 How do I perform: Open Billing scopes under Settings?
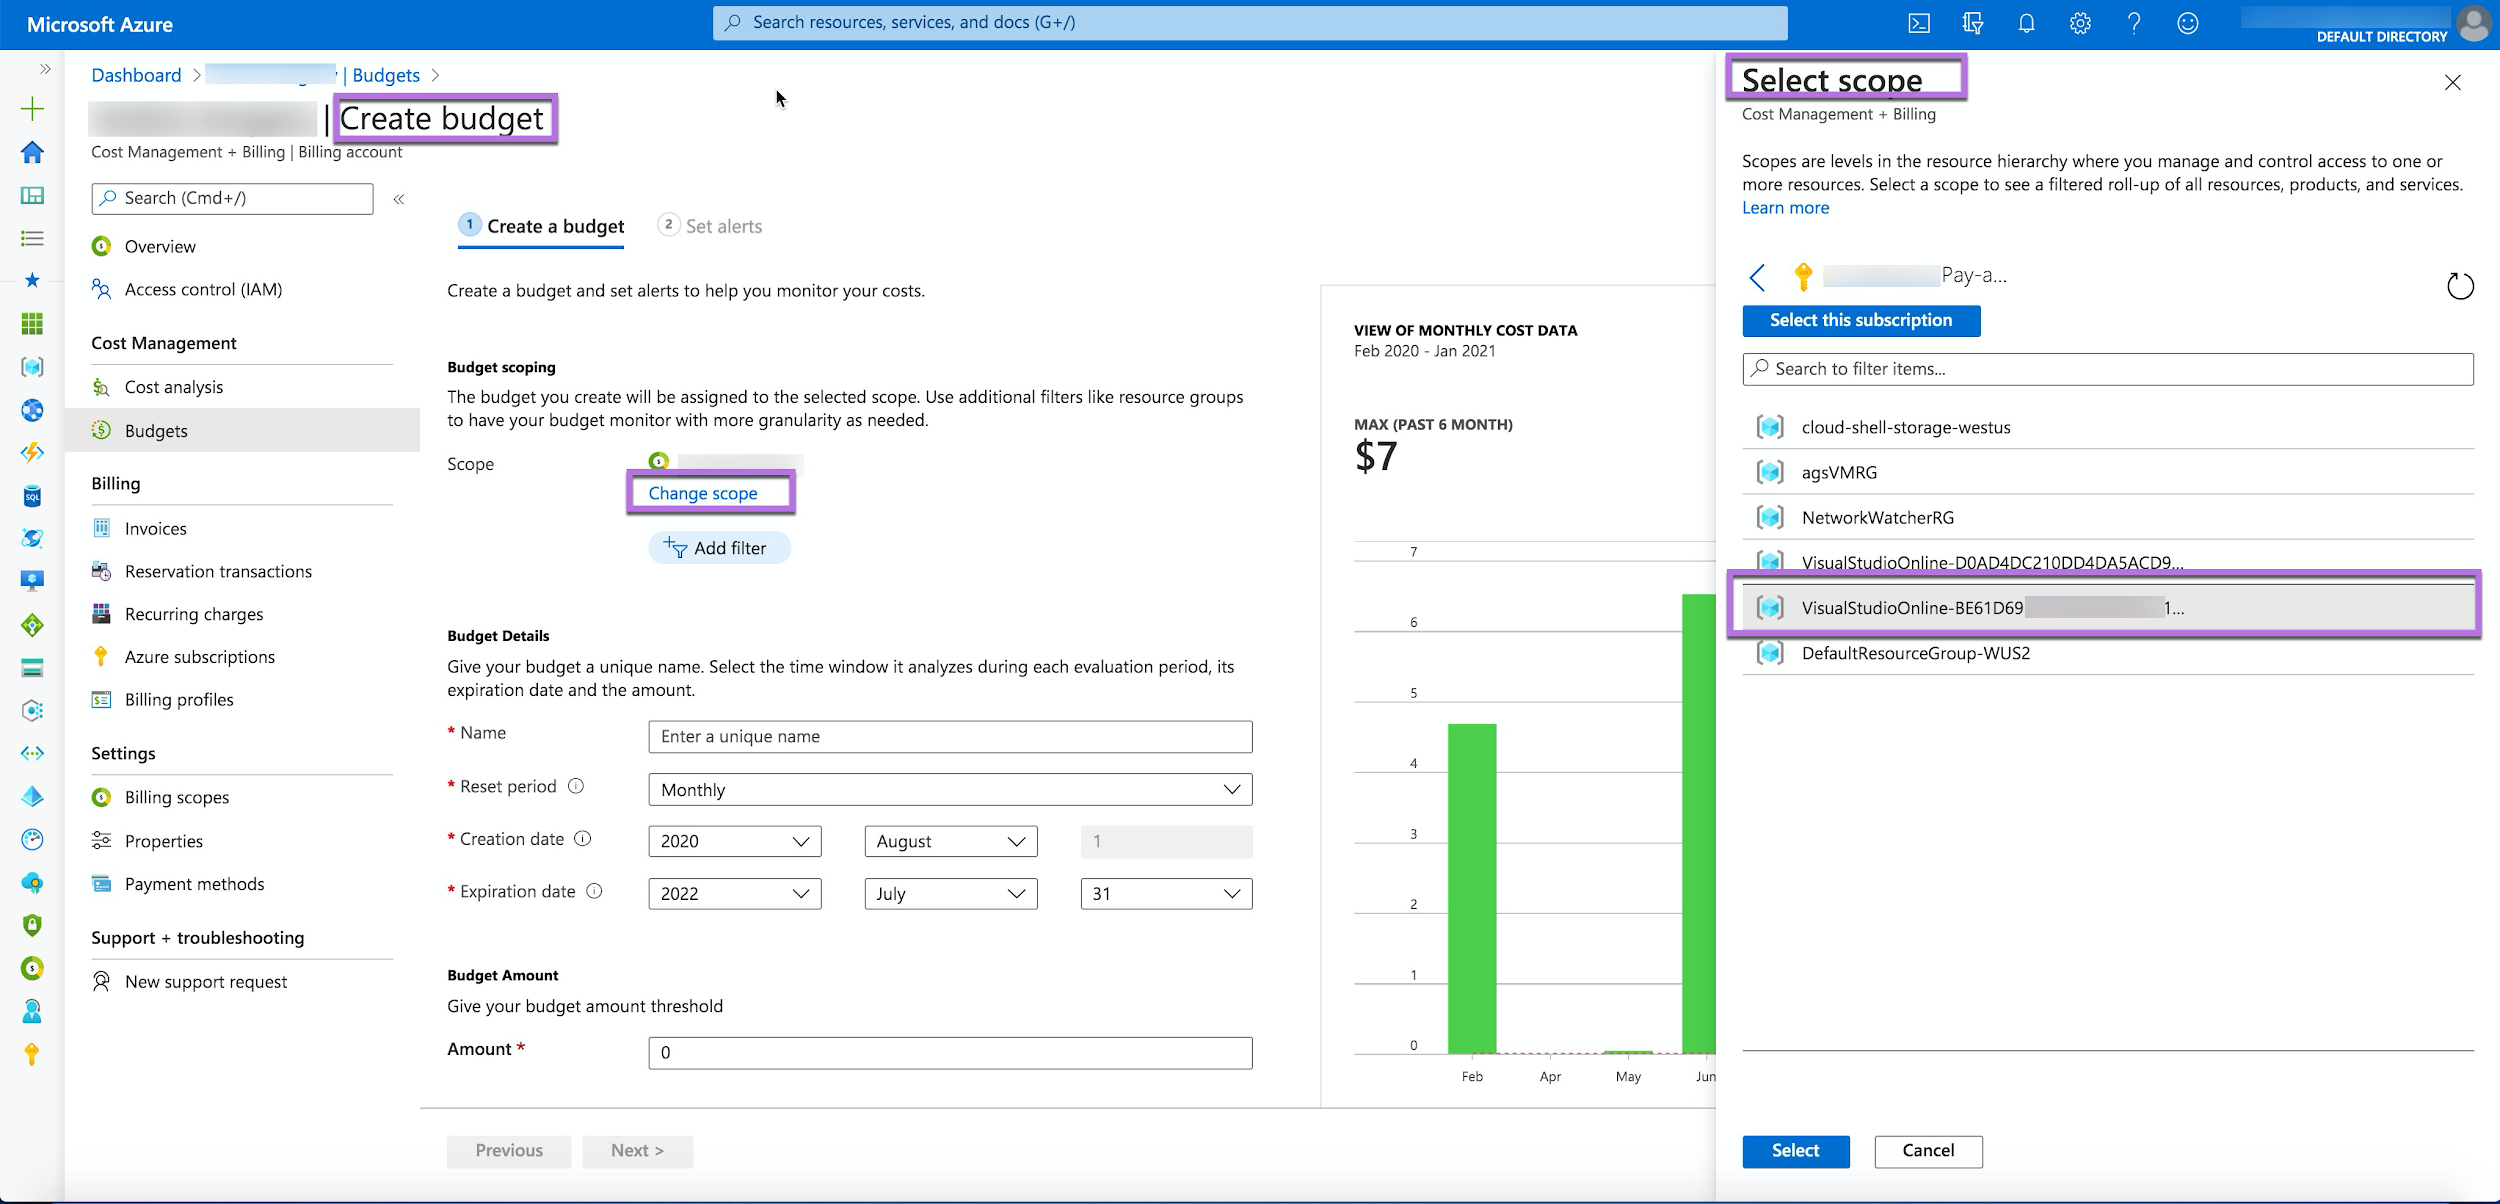click(177, 798)
